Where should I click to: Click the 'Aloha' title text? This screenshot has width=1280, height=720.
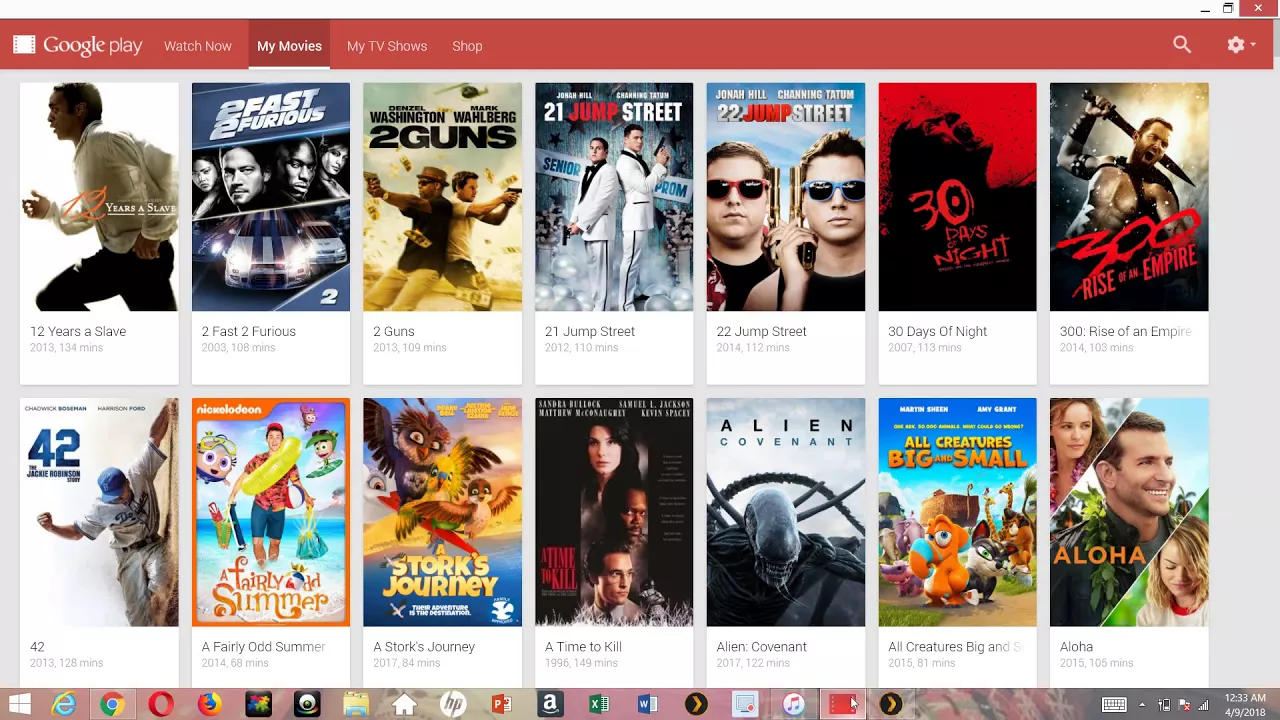coord(1076,647)
